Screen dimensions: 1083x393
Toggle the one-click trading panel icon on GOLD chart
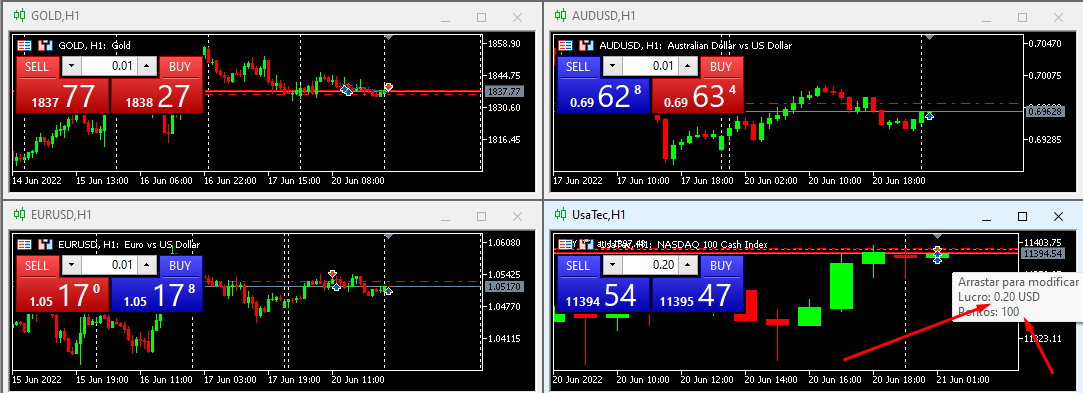25,46
